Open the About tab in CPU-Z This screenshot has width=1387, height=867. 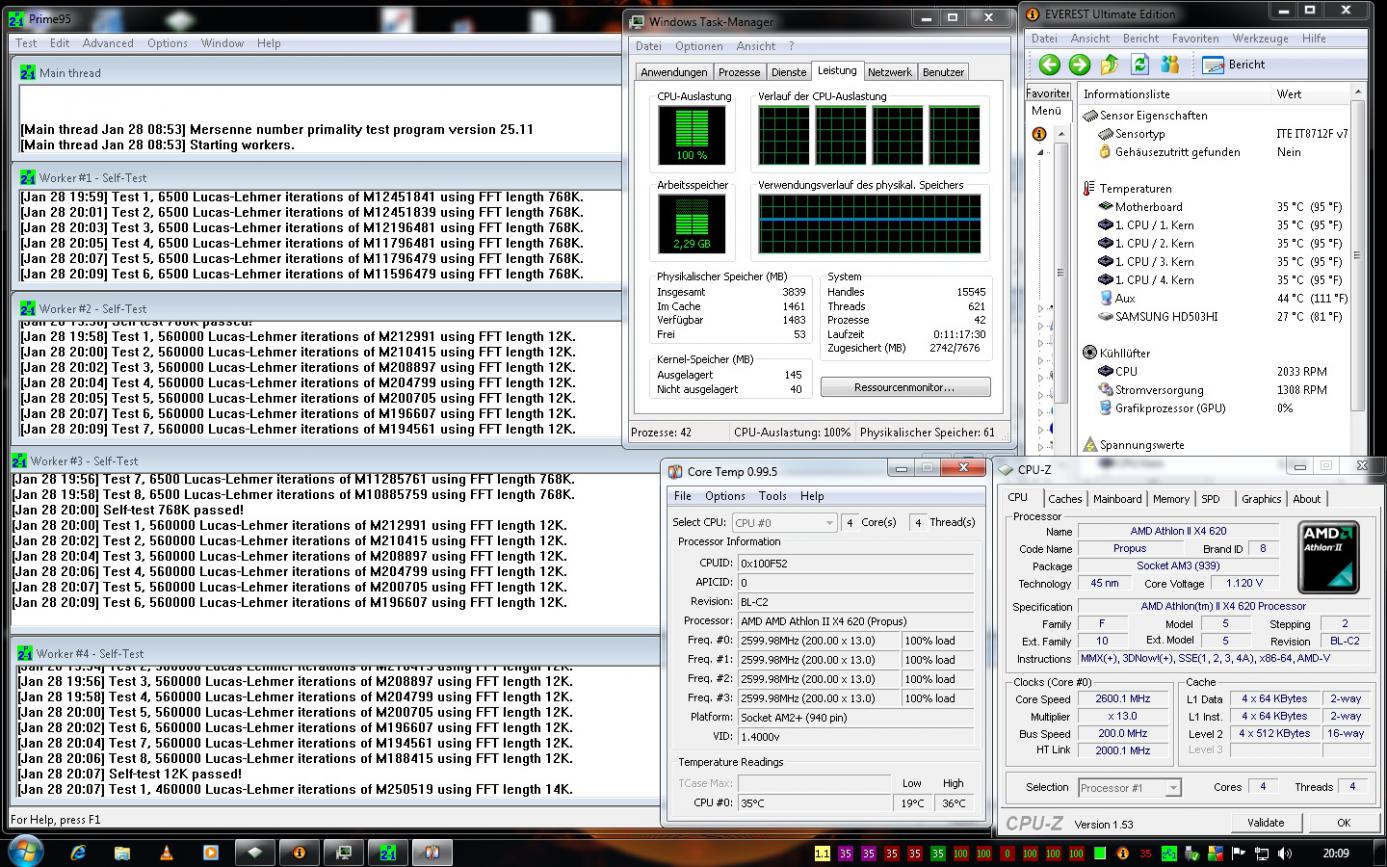(x=1306, y=499)
